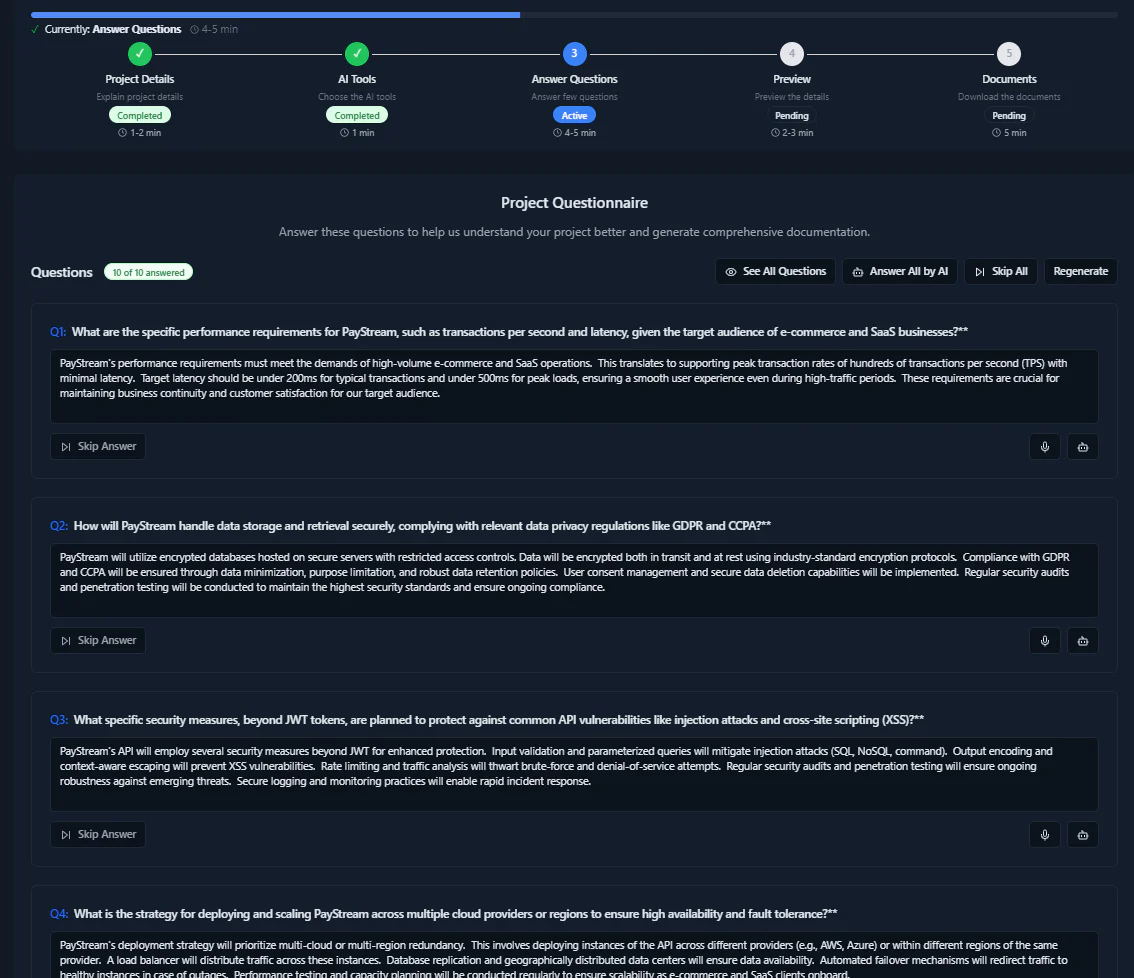Click the blue circle 3 for Answer Questions
Screen dimensions: 1134x978
click(574, 53)
